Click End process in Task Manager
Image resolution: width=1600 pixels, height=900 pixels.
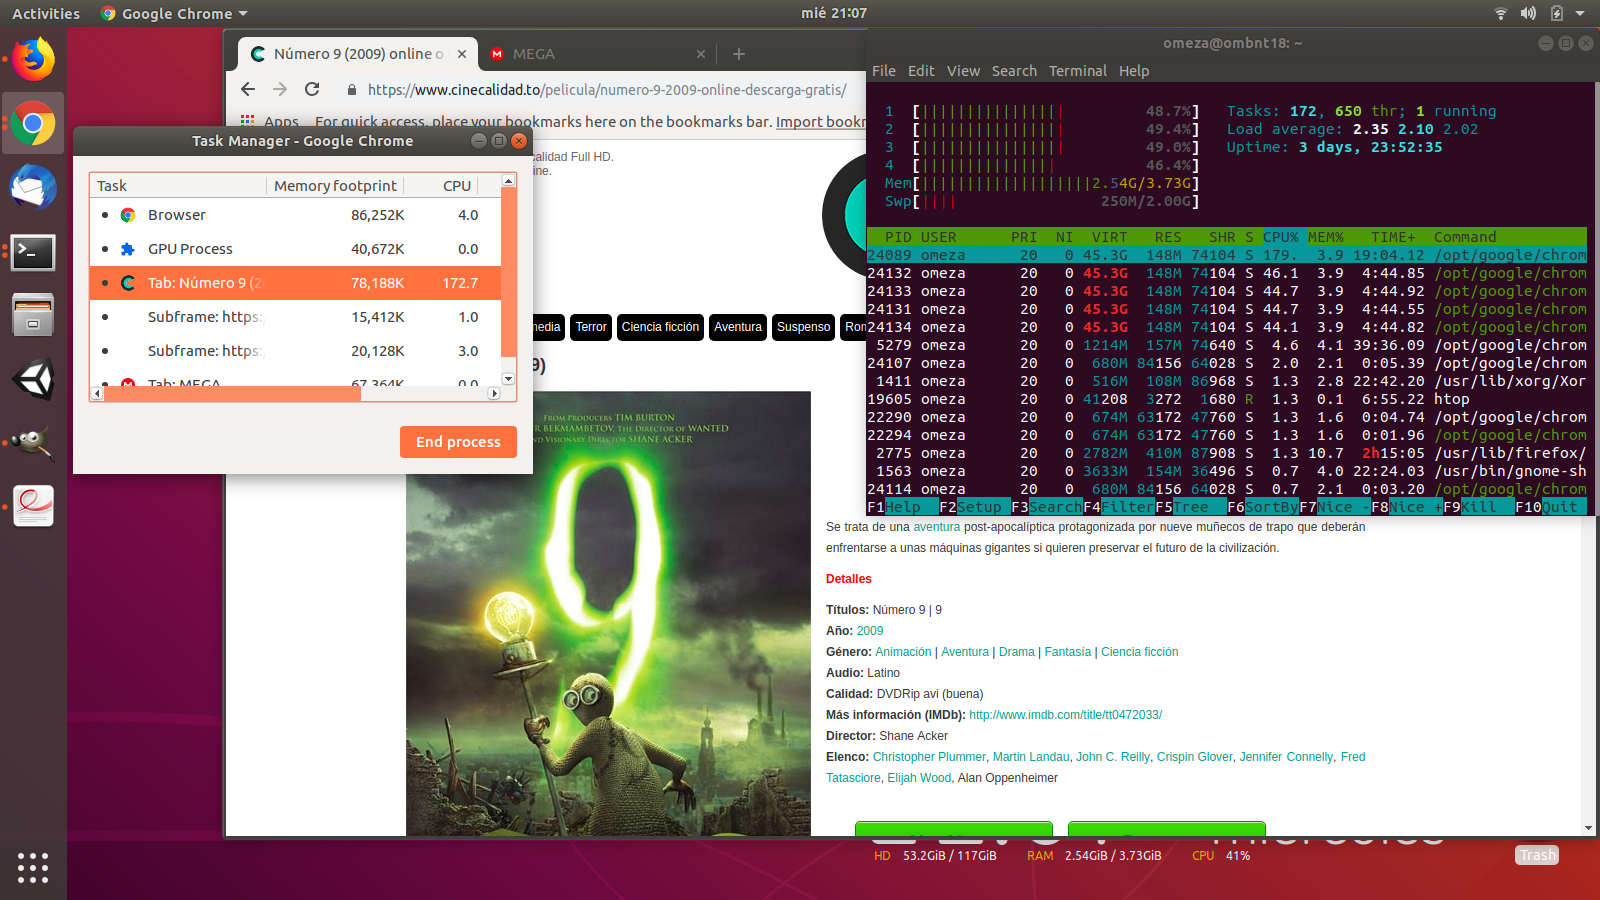458,442
